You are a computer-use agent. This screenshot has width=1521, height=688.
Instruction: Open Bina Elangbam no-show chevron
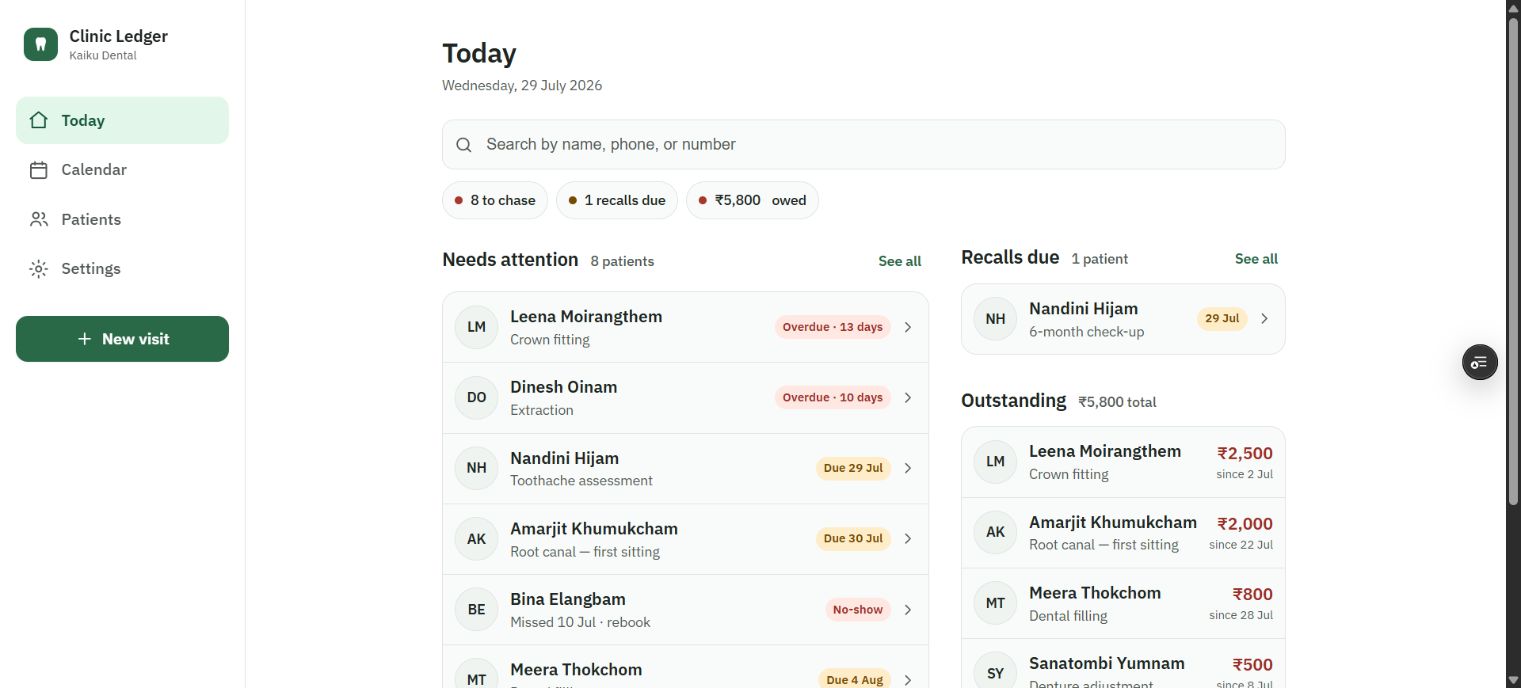[x=908, y=610]
